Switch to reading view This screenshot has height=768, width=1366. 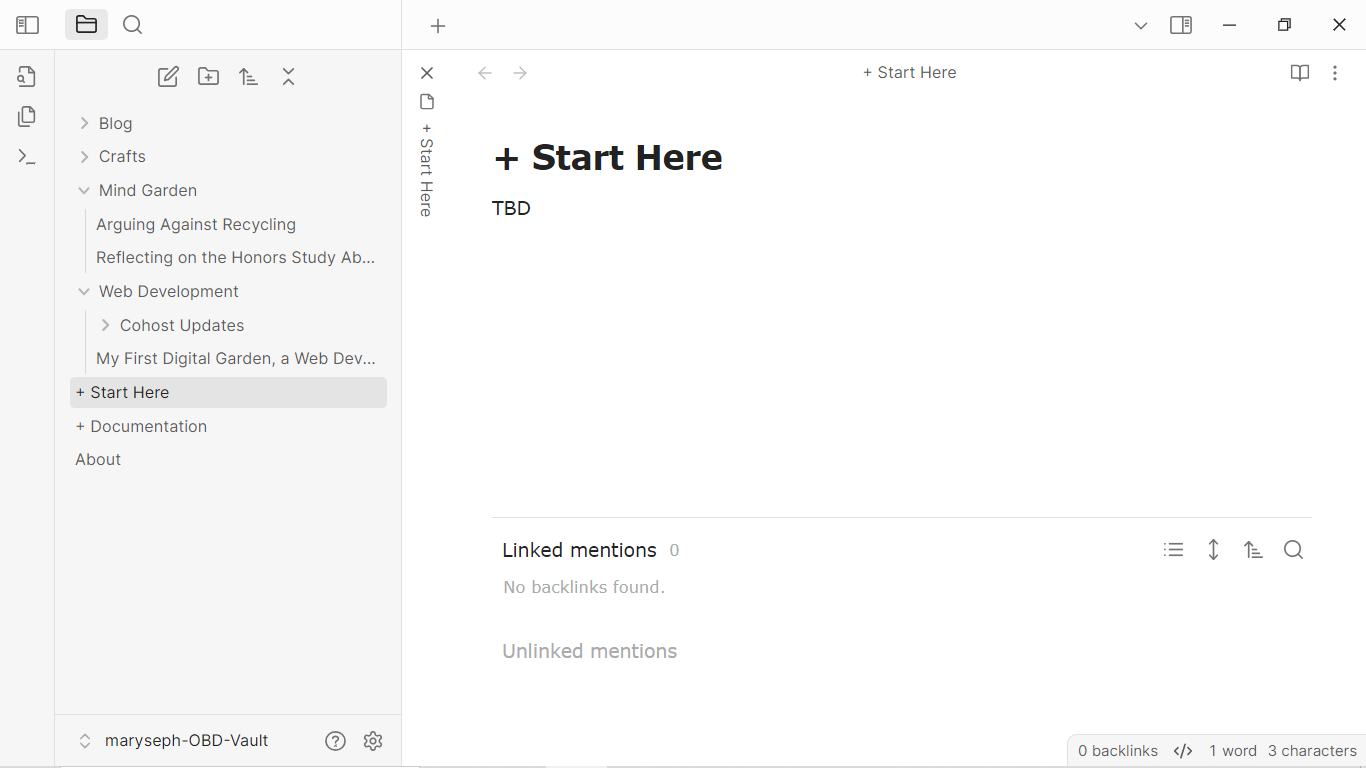1299,73
